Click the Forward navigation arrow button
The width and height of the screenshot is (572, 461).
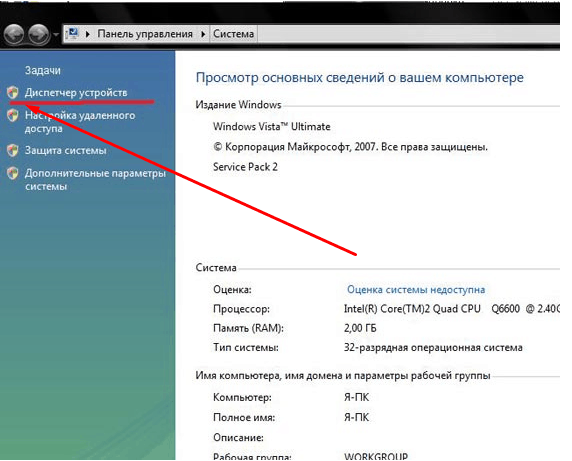click(x=39, y=34)
